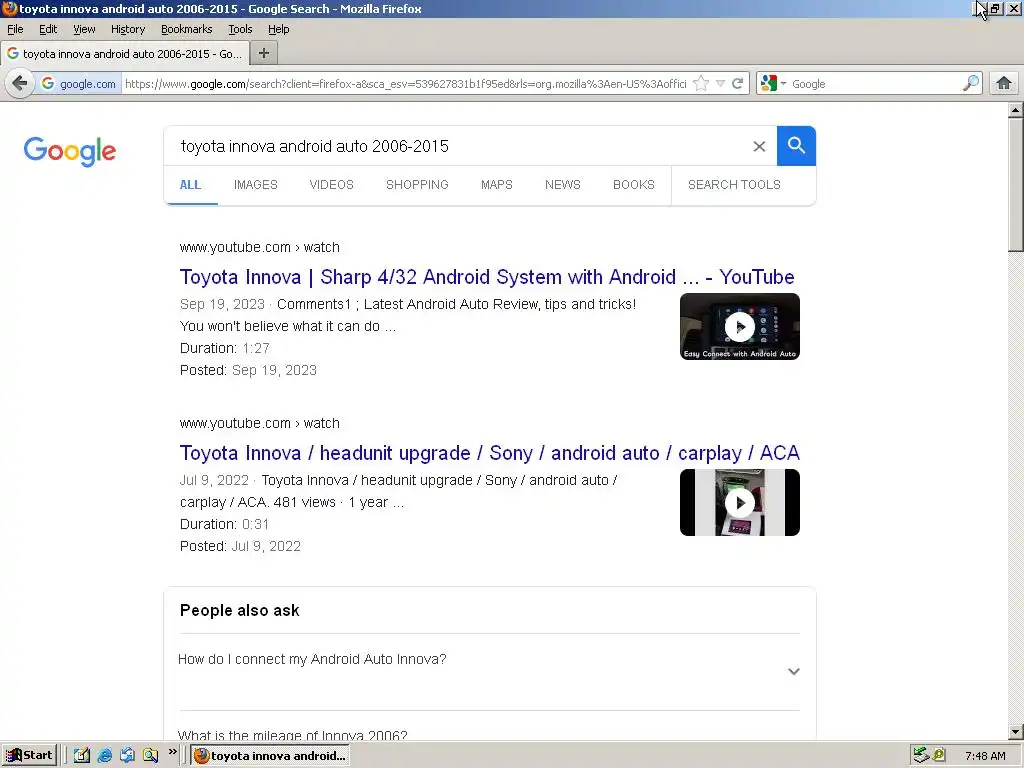Open the Edit menu
1024x768 pixels.
tap(48, 29)
